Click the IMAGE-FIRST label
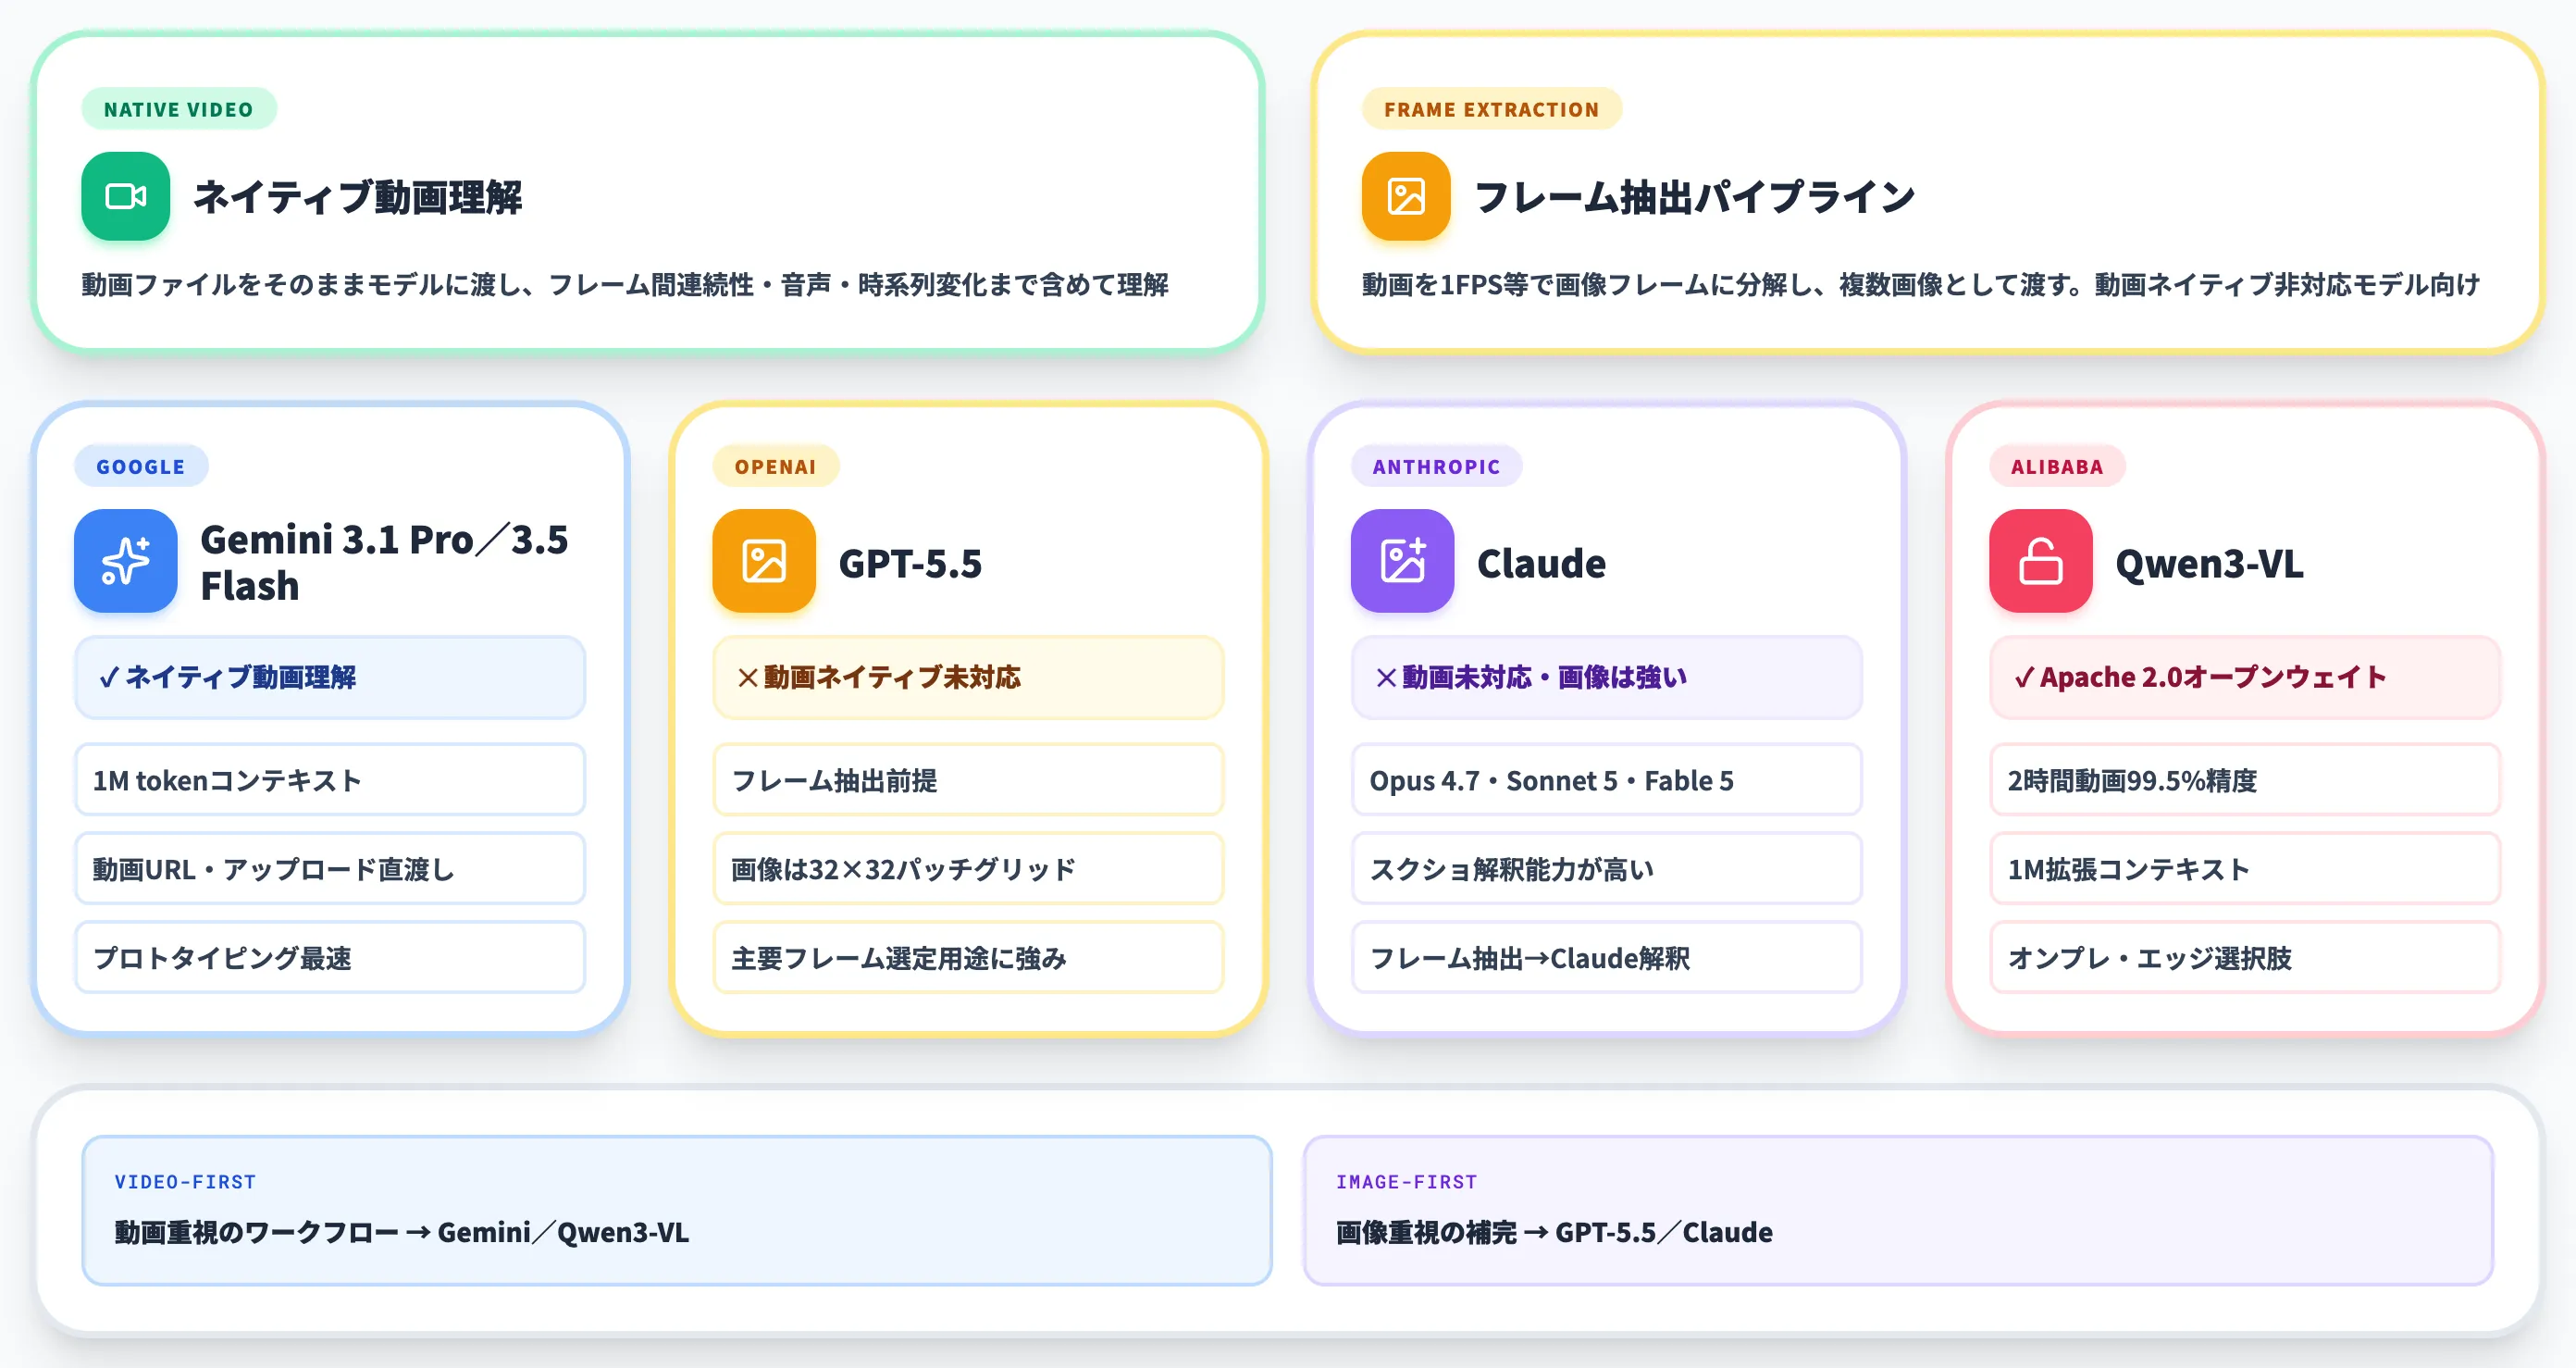 pyautogui.click(x=1407, y=1182)
